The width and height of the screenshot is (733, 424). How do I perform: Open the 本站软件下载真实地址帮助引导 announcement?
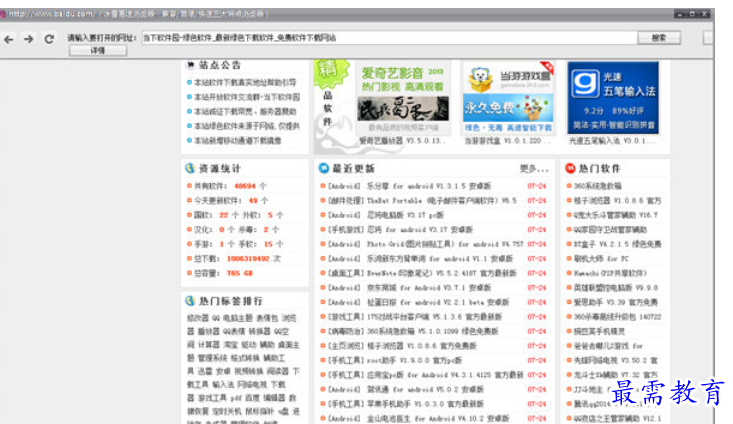(245, 83)
